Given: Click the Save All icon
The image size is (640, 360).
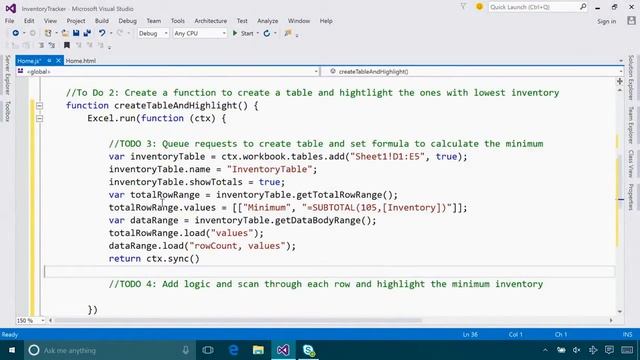Looking at the screenshot, I should (87, 33).
